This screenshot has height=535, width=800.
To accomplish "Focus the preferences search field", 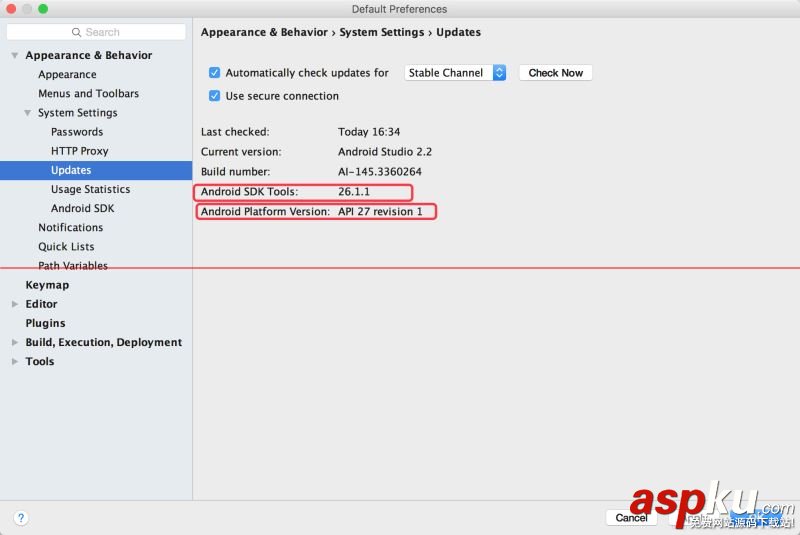I will pos(96,32).
